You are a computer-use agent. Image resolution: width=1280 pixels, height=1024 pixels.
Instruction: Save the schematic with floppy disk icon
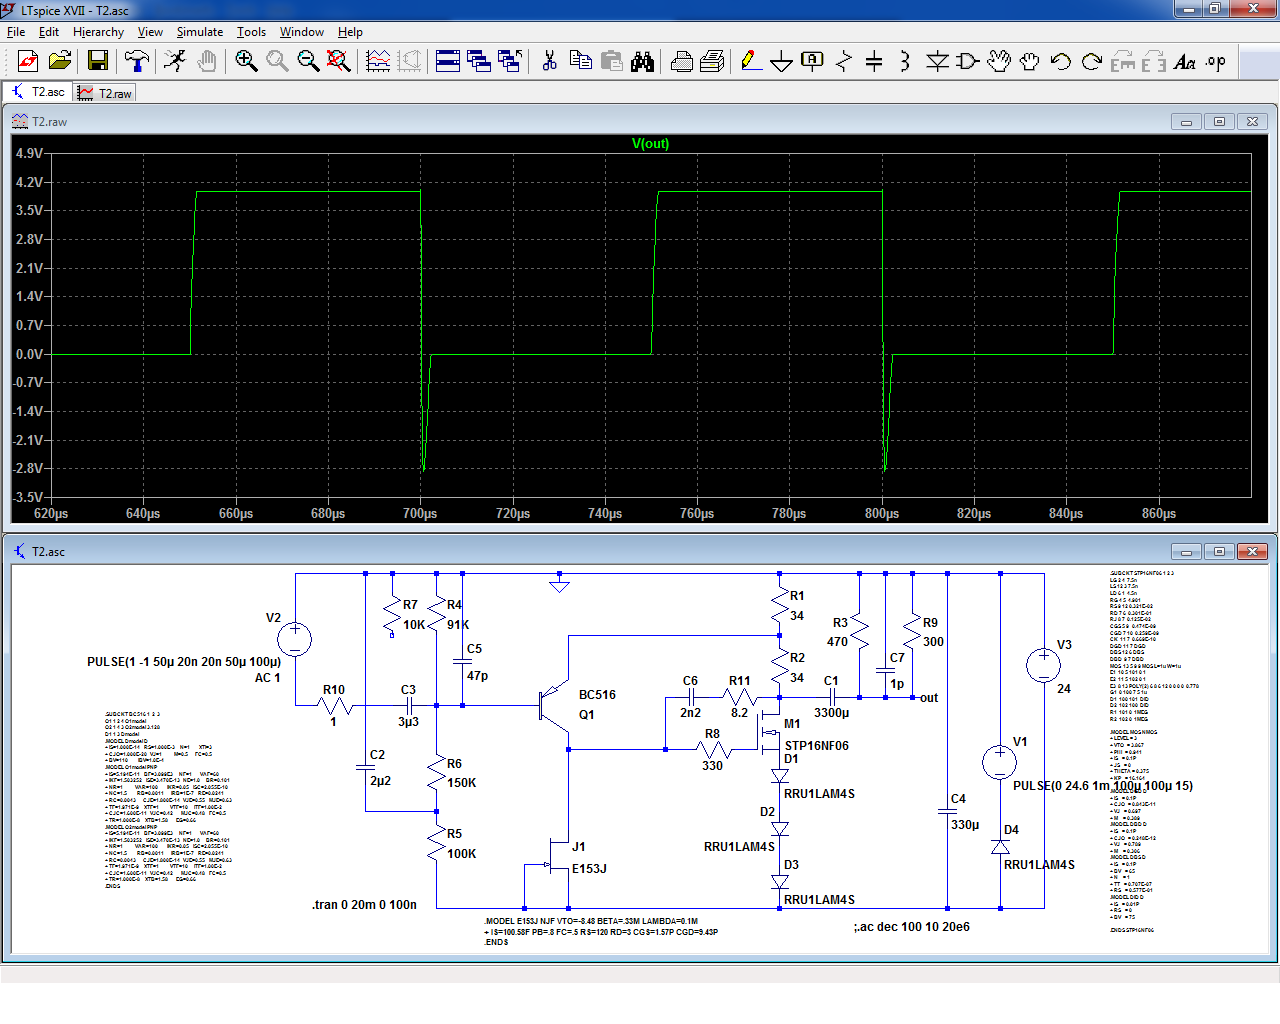tap(98, 61)
